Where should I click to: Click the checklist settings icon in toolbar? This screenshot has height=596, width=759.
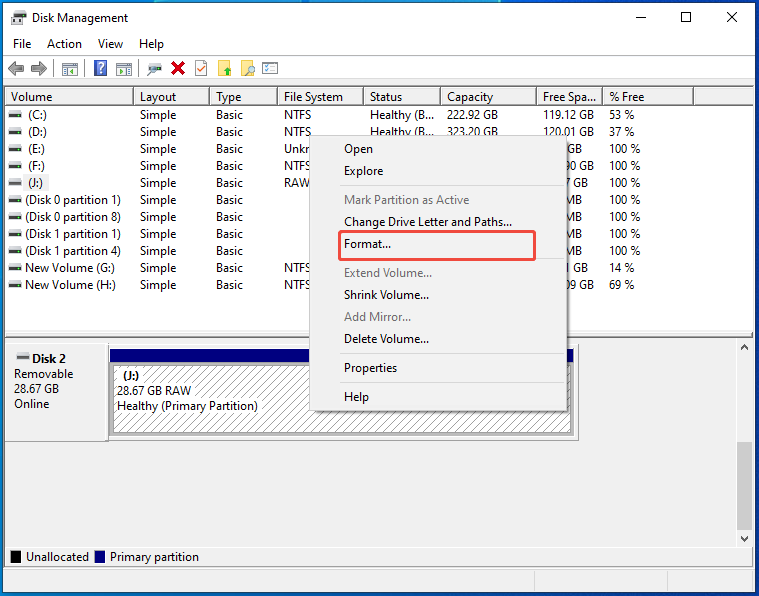(270, 68)
